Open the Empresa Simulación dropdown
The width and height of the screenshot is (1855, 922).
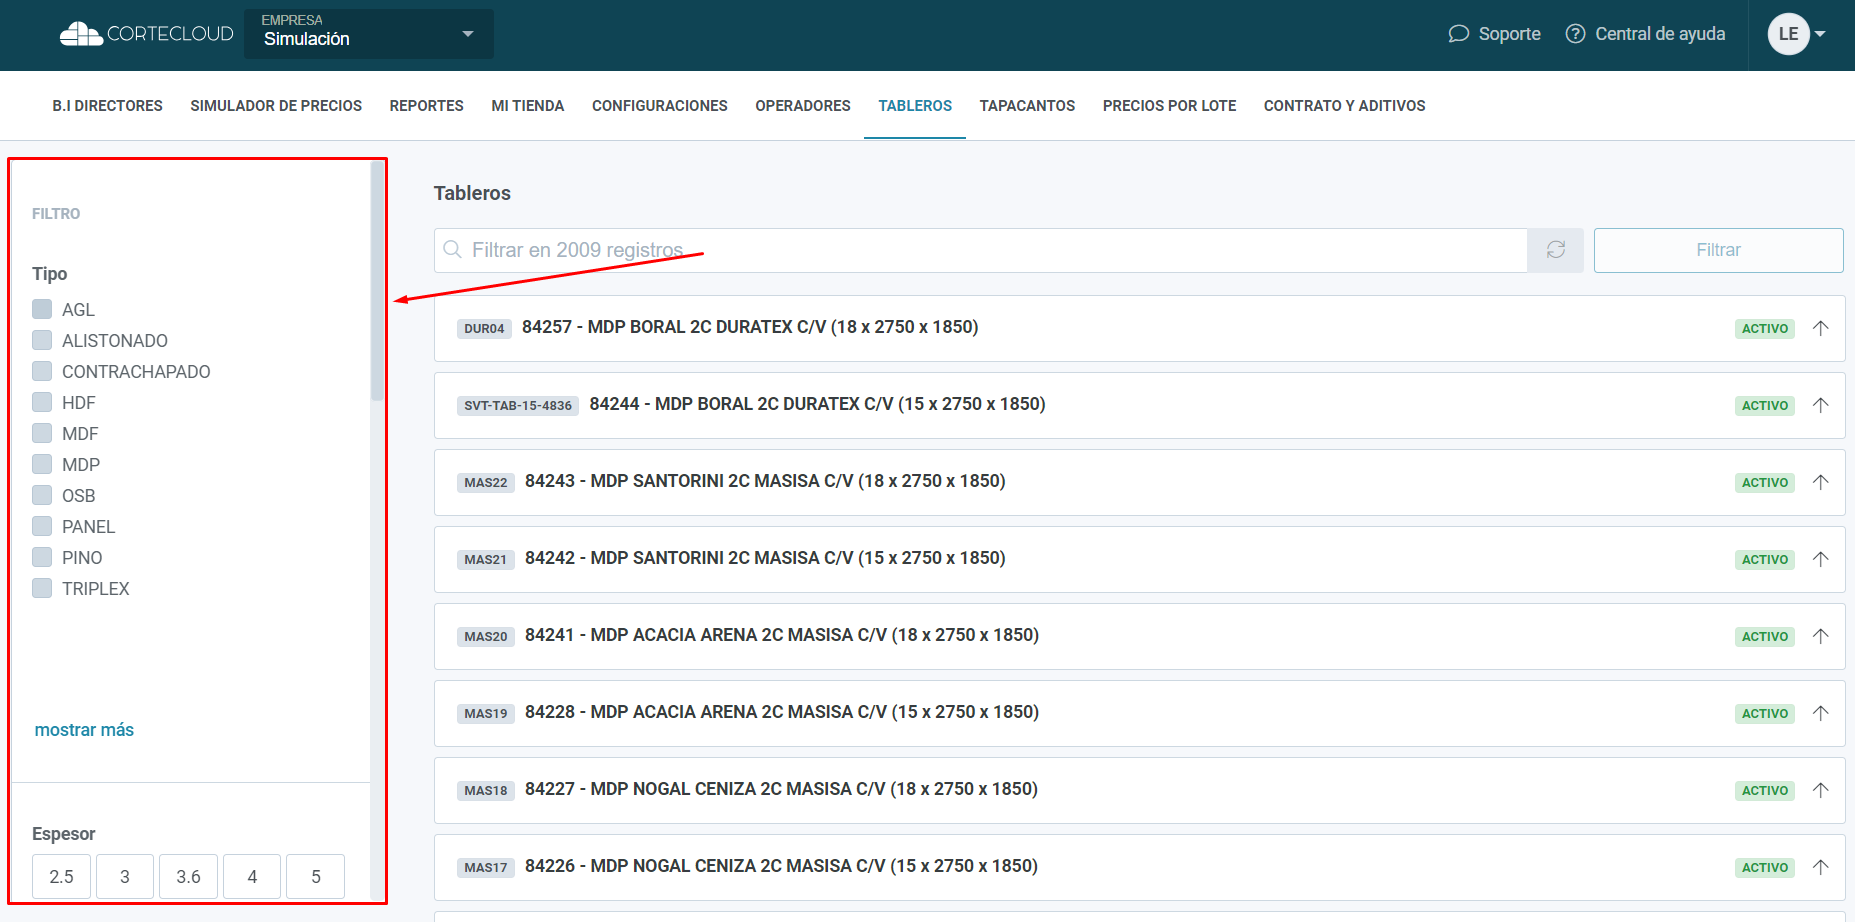click(x=369, y=34)
